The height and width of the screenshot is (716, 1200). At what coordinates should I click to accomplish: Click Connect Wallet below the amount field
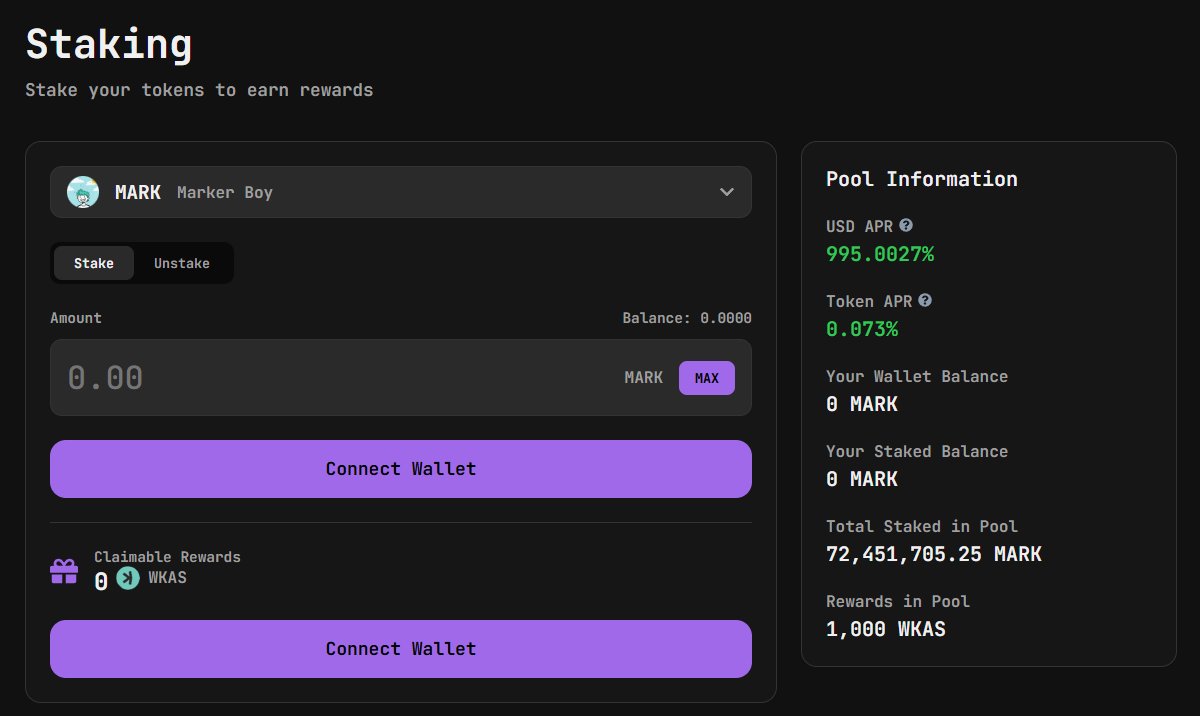pyautogui.click(x=401, y=469)
